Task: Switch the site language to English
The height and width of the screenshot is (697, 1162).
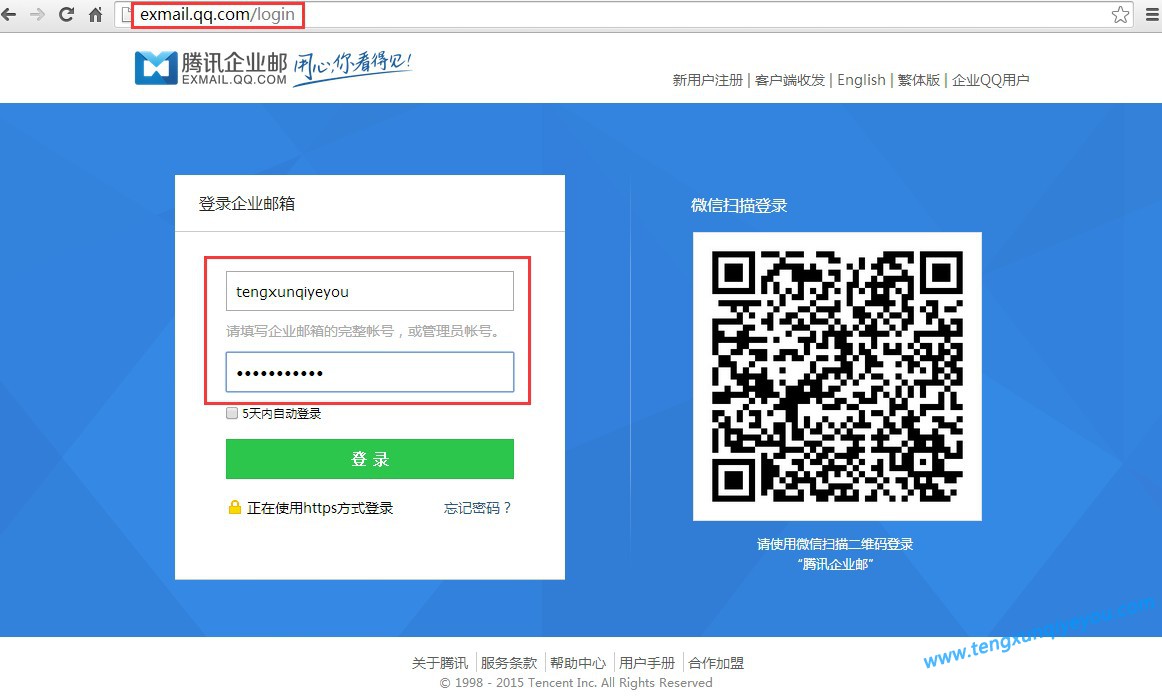Action: pyautogui.click(x=861, y=80)
